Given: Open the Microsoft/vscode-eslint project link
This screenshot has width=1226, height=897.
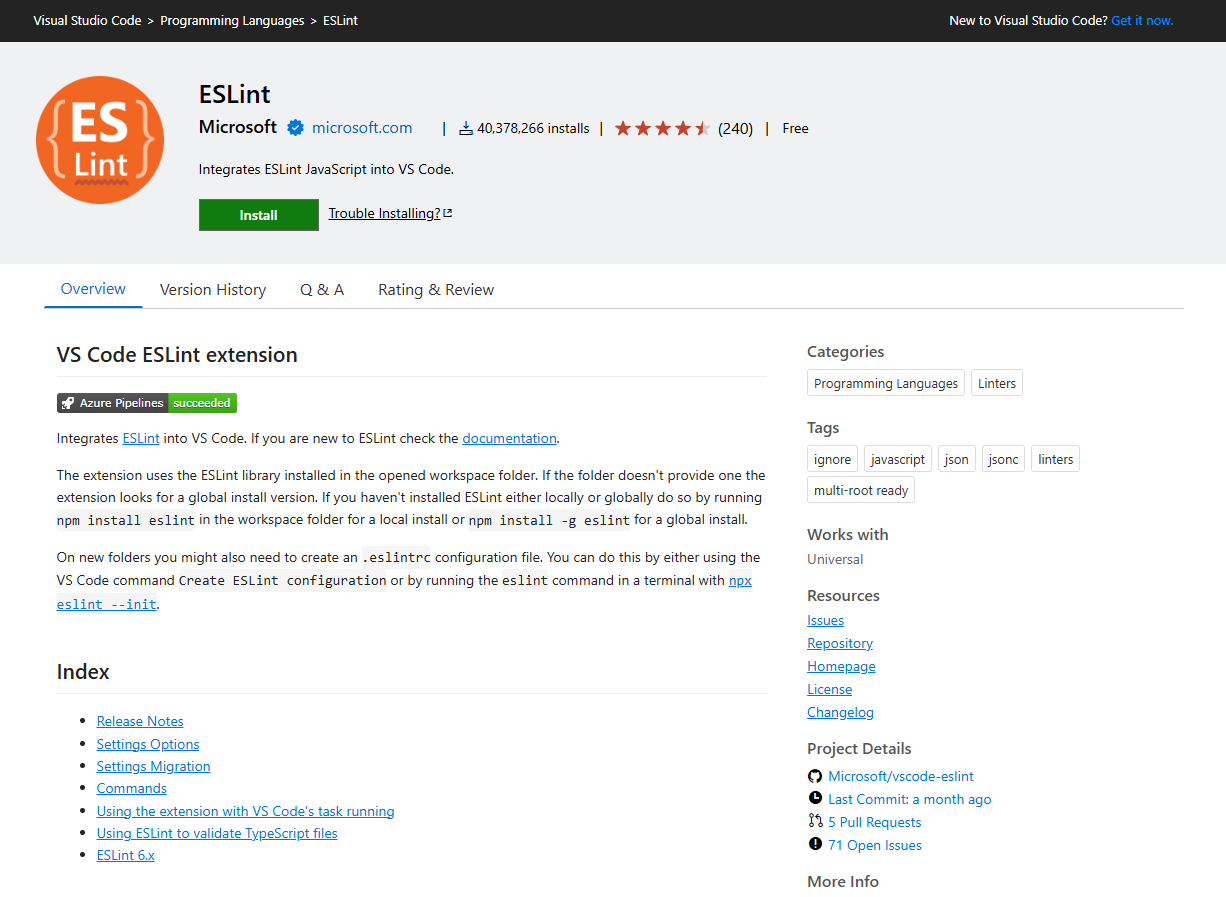Looking at the screenshot, I should coord(901,776).
